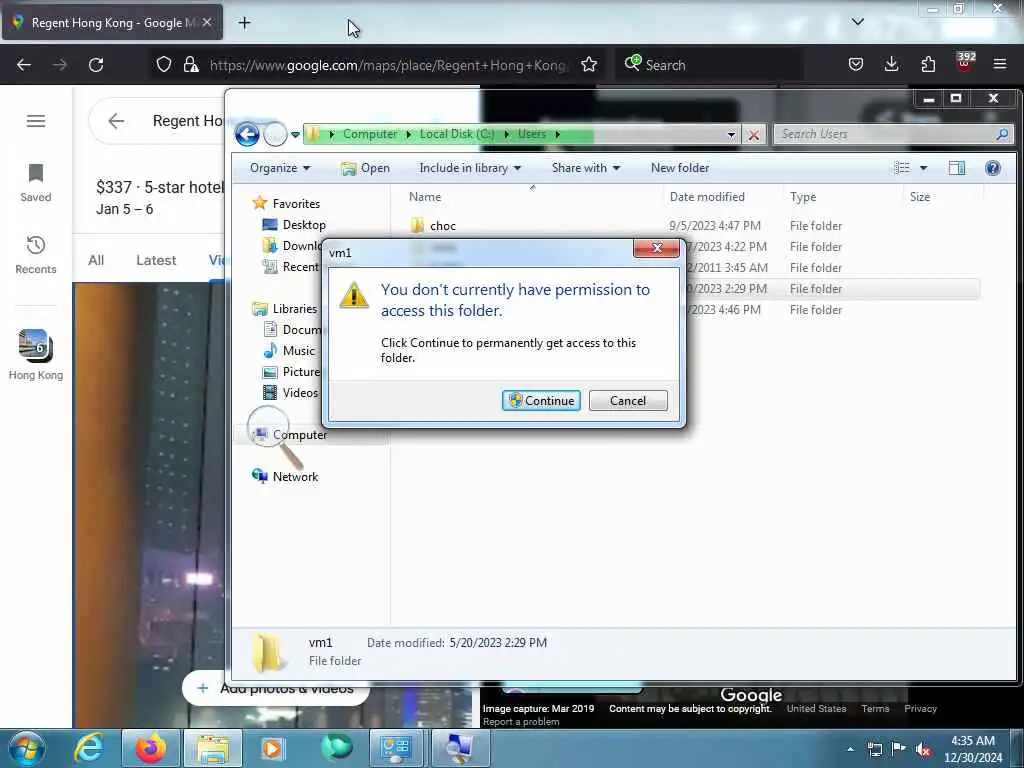This screenshot has height=768, width=1024.
Task: Open the Pocket save icon
Action: coord(856,65)
